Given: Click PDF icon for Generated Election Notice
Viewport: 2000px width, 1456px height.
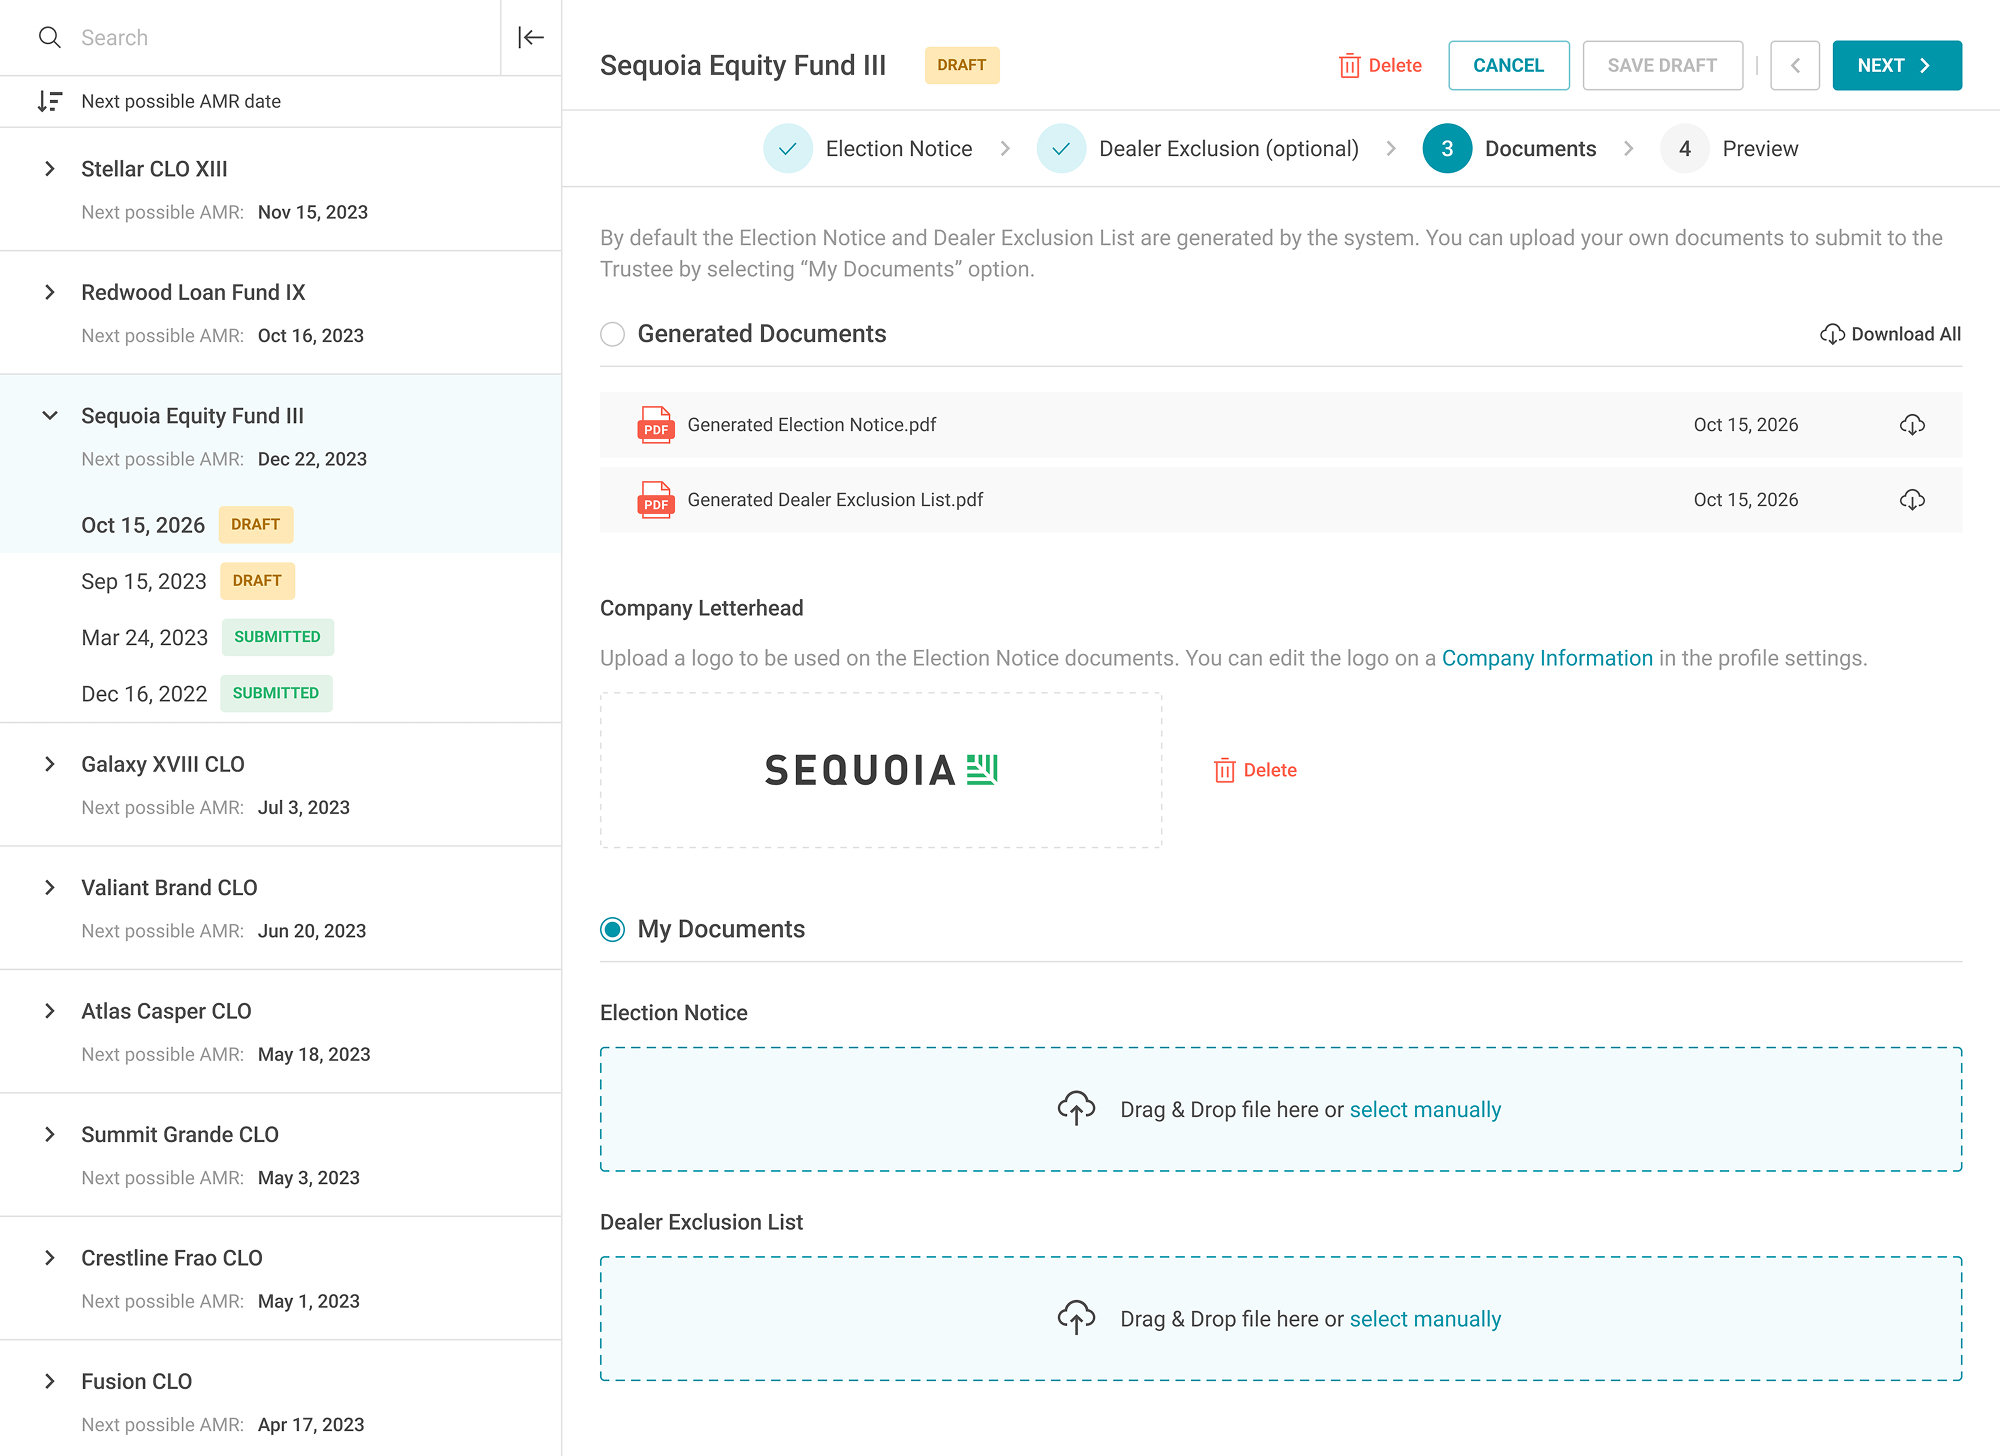Looking at the screenshot, I should (656, 425).
